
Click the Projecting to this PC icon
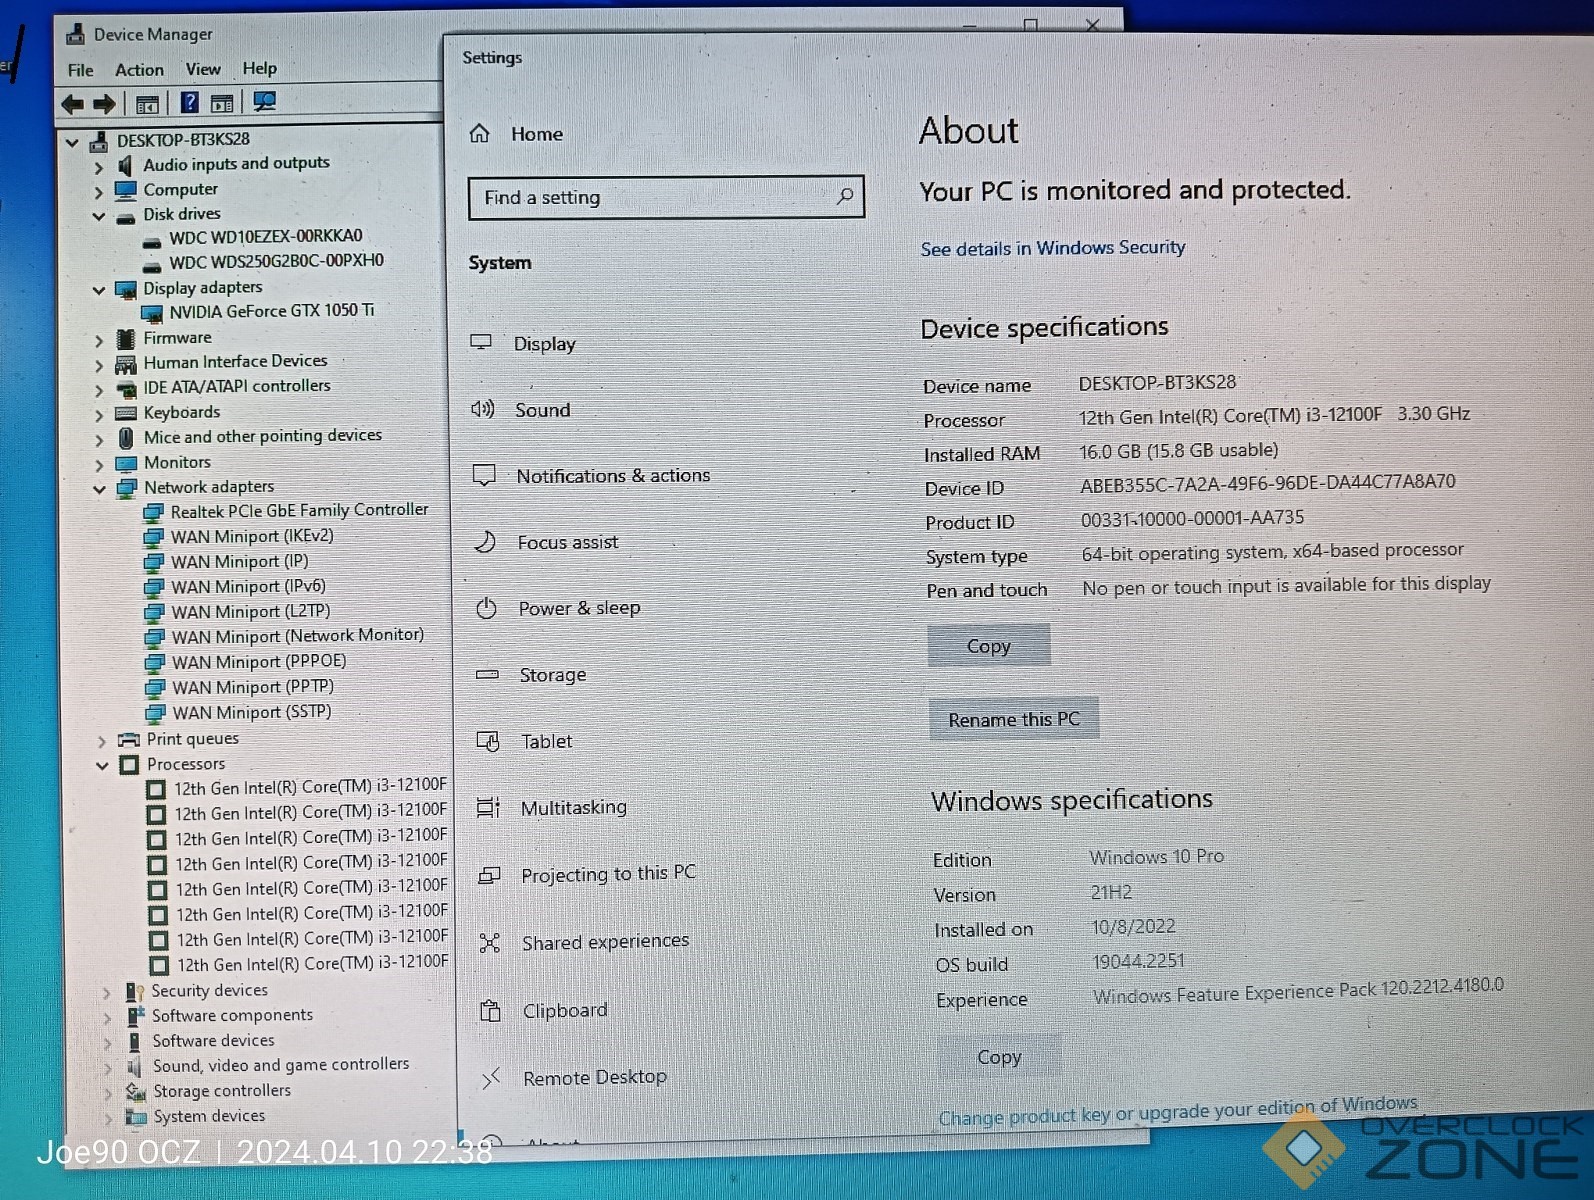tap(489, 875)
